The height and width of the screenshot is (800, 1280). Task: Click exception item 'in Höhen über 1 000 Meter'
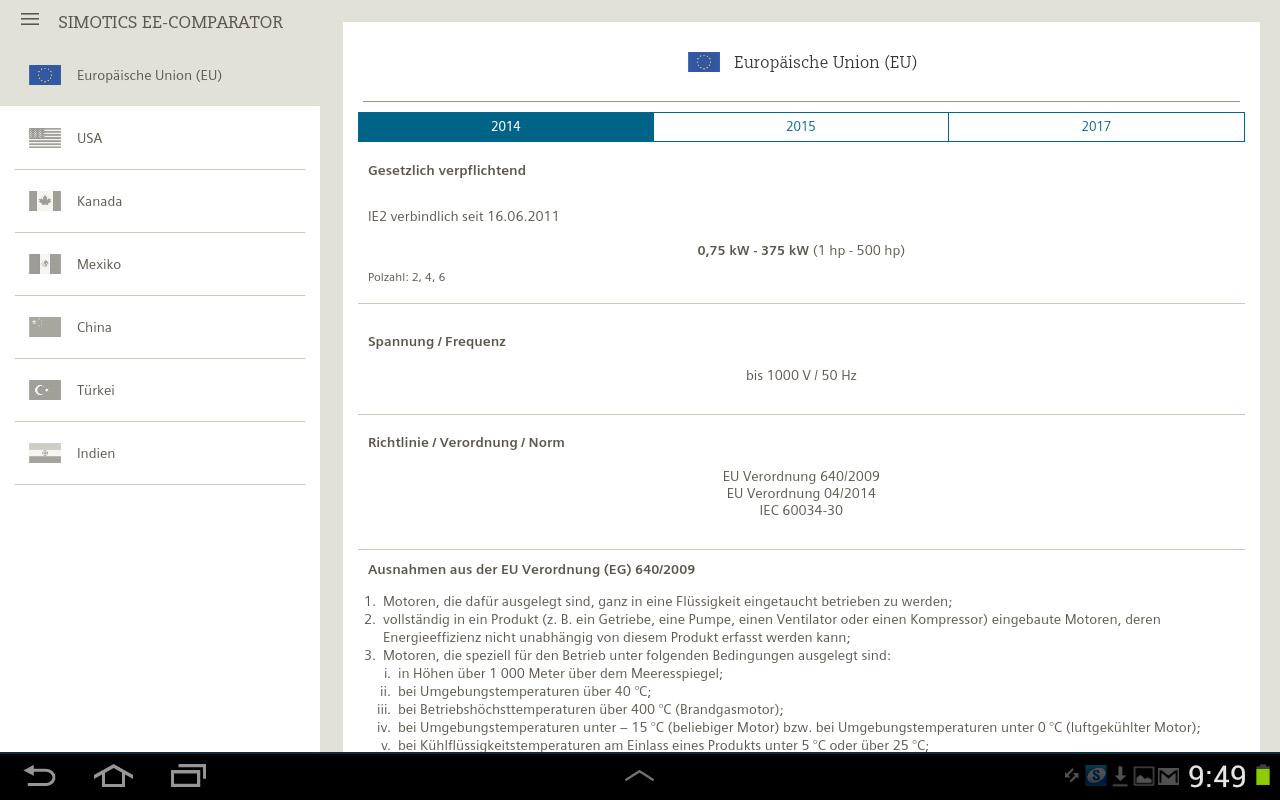[x=560, y=673]
